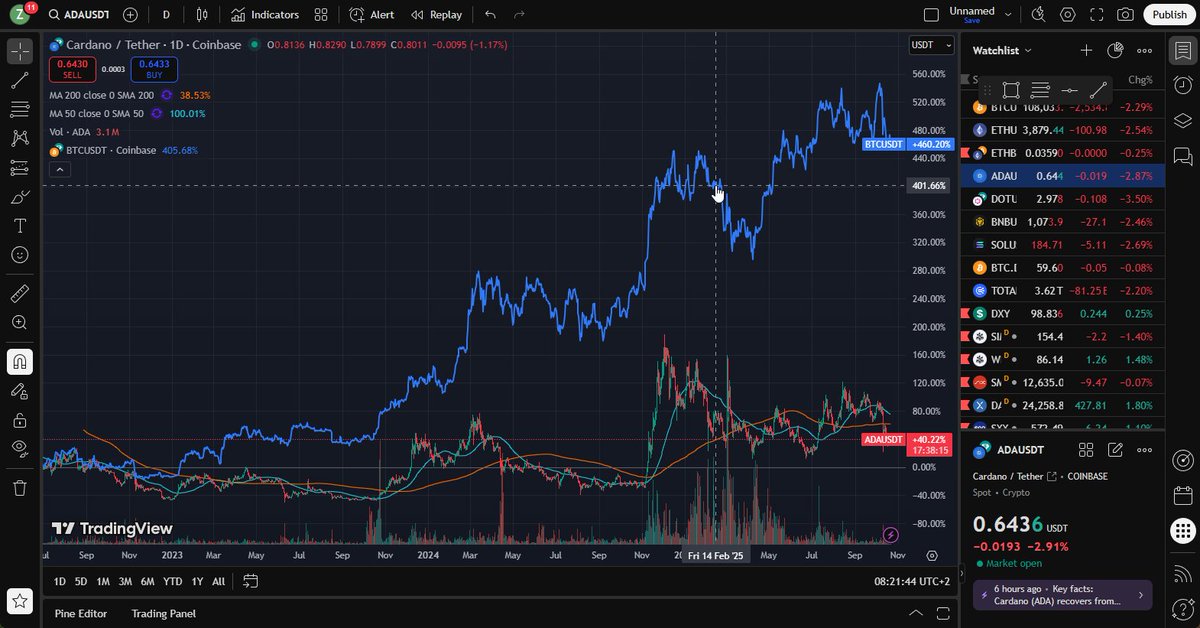The width and height of the screenshot is (1200, 628).
Task: Open quick search lightning icon
Action: pos(1038,15)
